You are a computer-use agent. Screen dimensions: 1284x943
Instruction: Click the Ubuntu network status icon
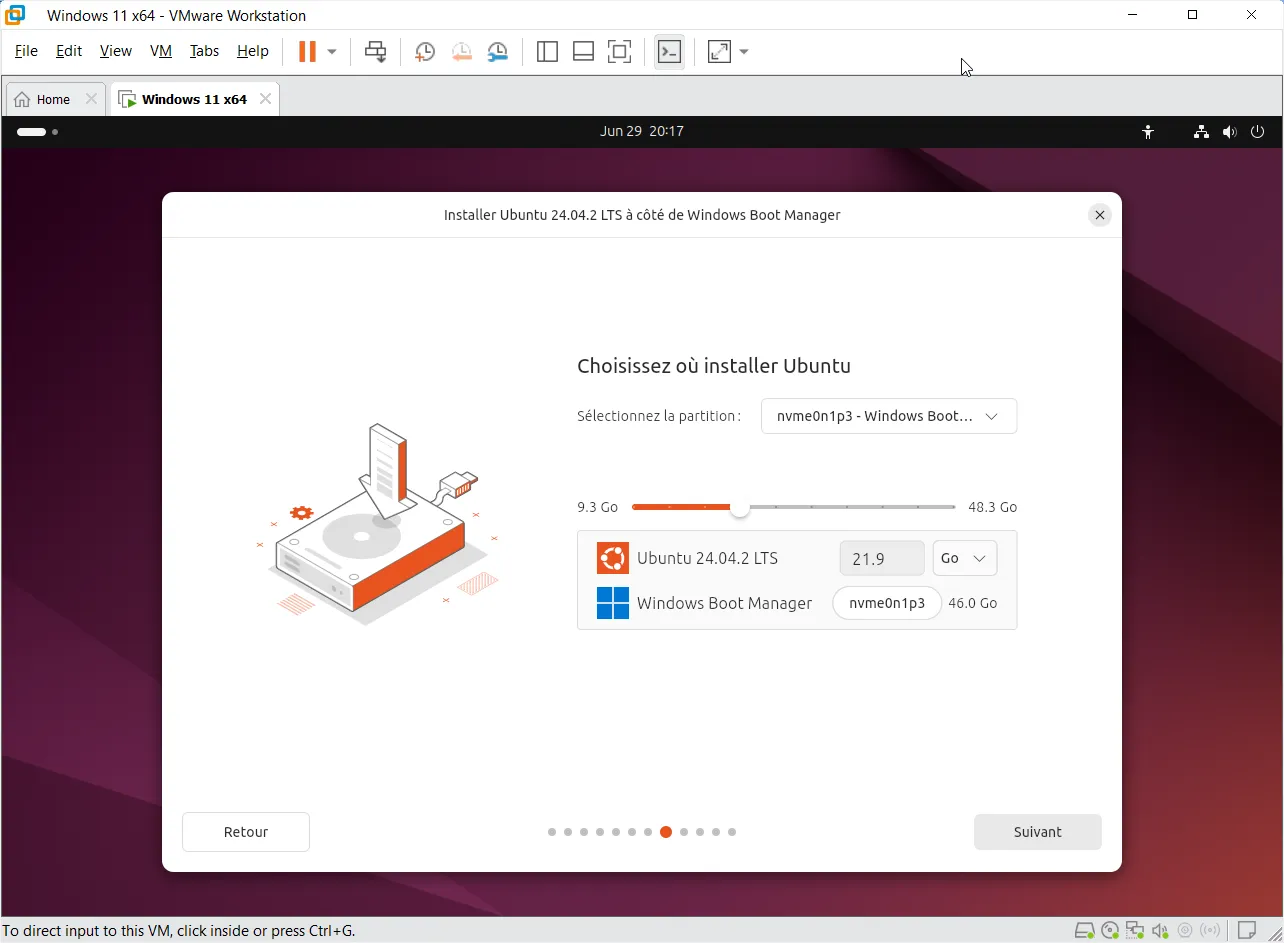tap(1201, 132)
